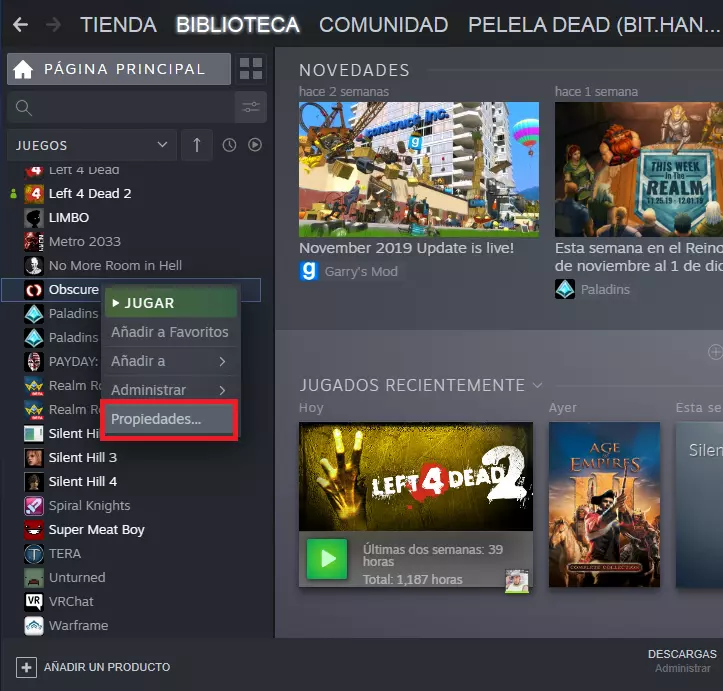The width and height of the screenshot is (723, 691).
Task: Open the BIBLIOTECA tab
Action: tap(238, 25)
